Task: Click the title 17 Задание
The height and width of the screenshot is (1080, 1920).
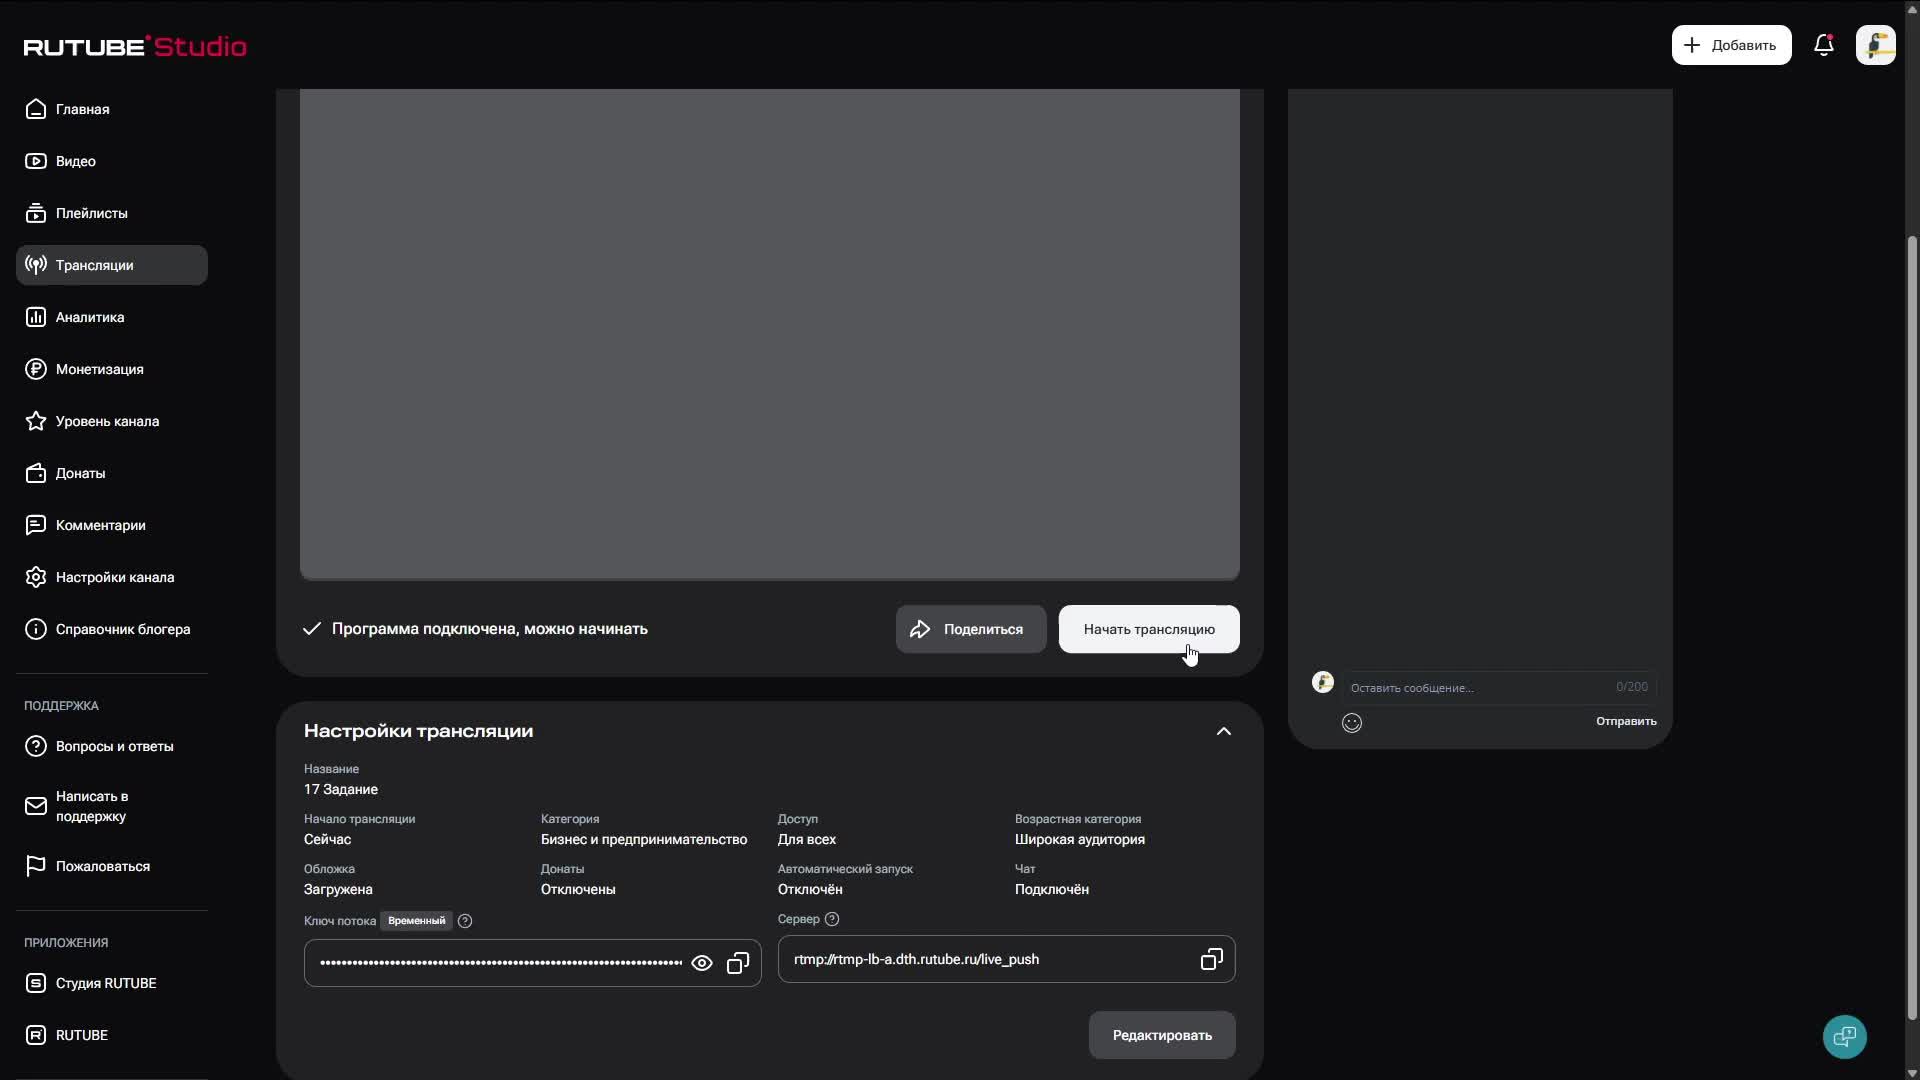Action: pyautogui.click(x=341, y=789)
